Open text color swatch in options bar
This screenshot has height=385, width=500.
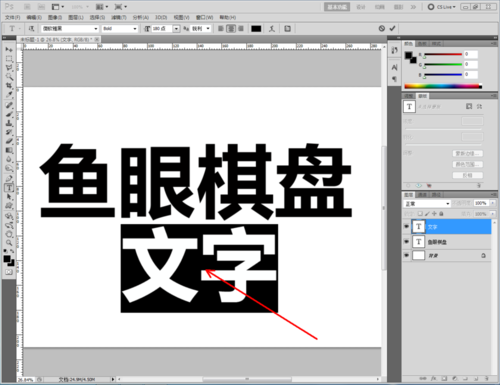(256, 29)
